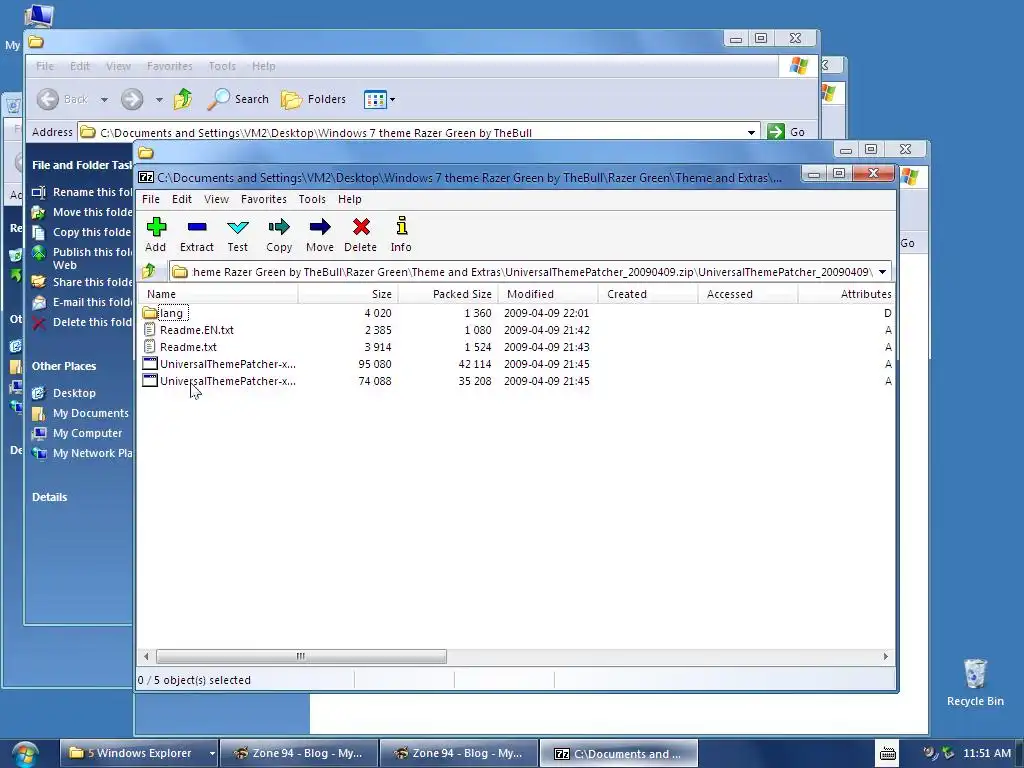This screenshot has width=1024, height=768.
Task: Select the 74 088 byte UniversalThemePatcher file
Action: point(219,381)
